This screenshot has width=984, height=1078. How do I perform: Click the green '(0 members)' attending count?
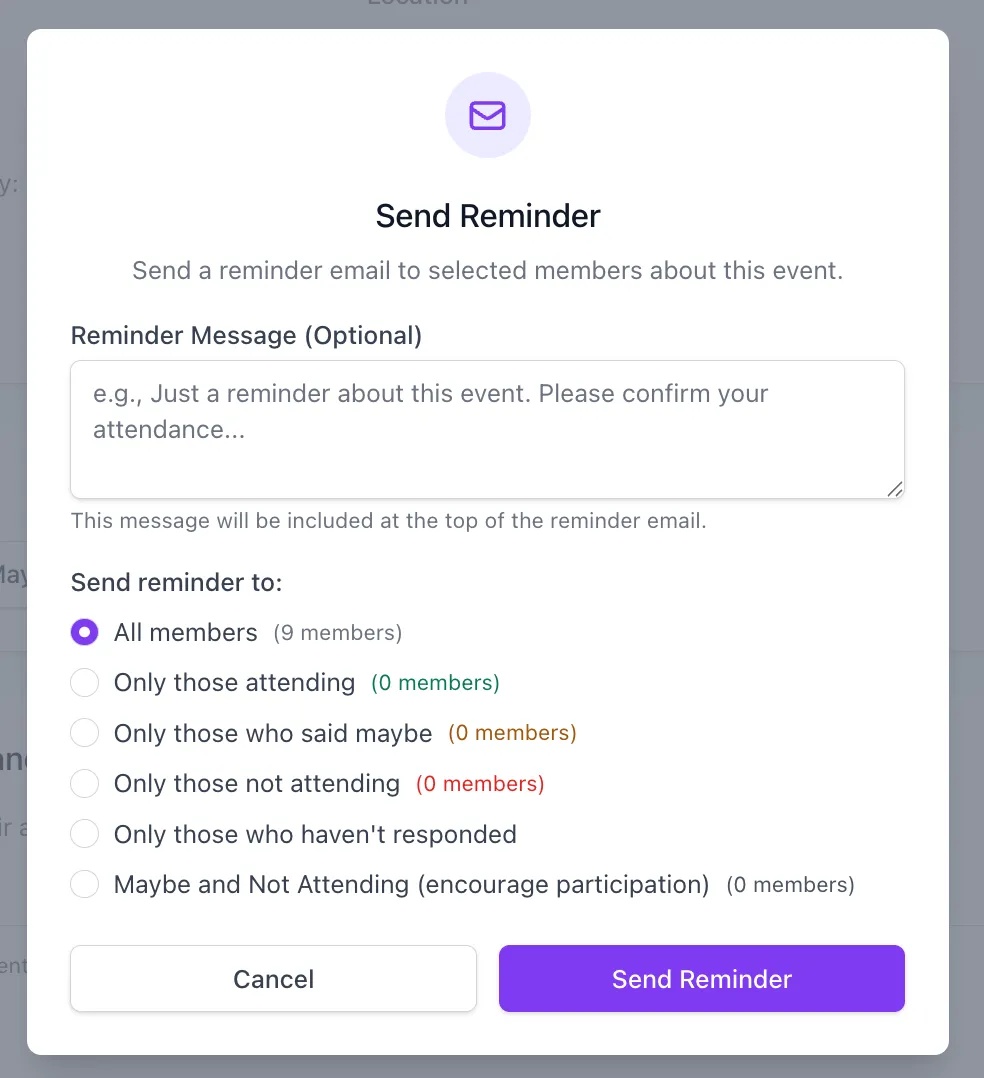[x=435, y=683]
